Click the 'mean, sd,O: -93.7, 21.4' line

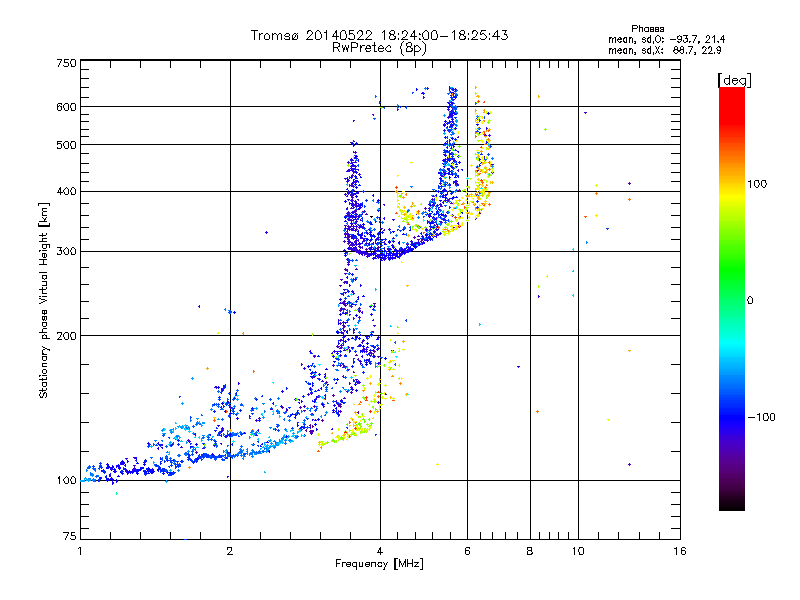(666, 39)
